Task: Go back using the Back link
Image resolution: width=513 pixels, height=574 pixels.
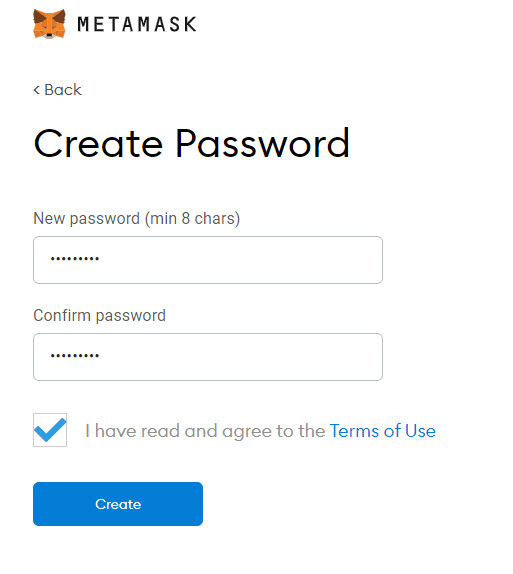Action: click(57, 90)
